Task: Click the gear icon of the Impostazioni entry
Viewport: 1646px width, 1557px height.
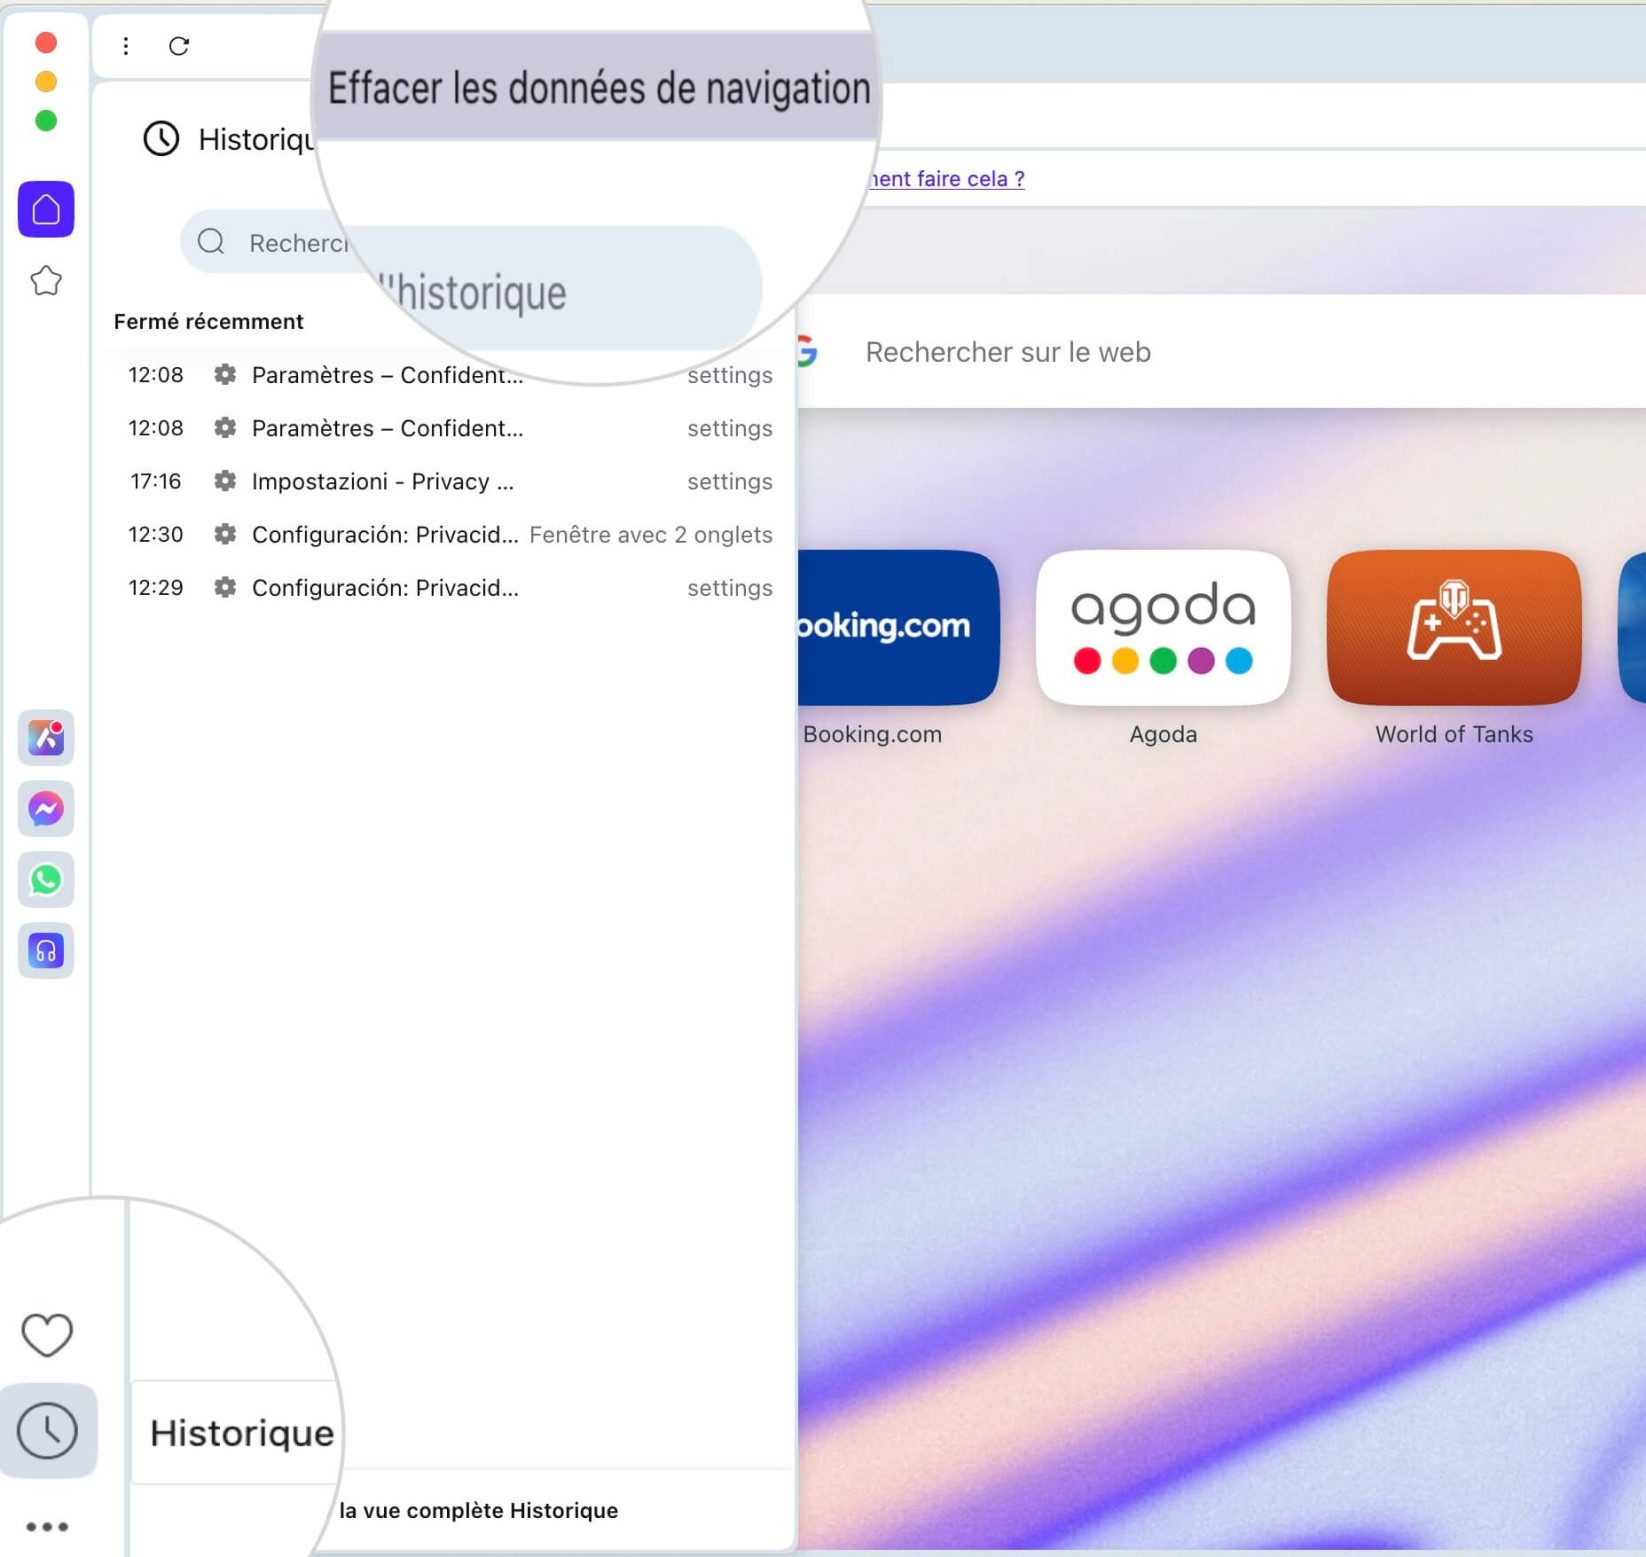Action: [225, 481]
